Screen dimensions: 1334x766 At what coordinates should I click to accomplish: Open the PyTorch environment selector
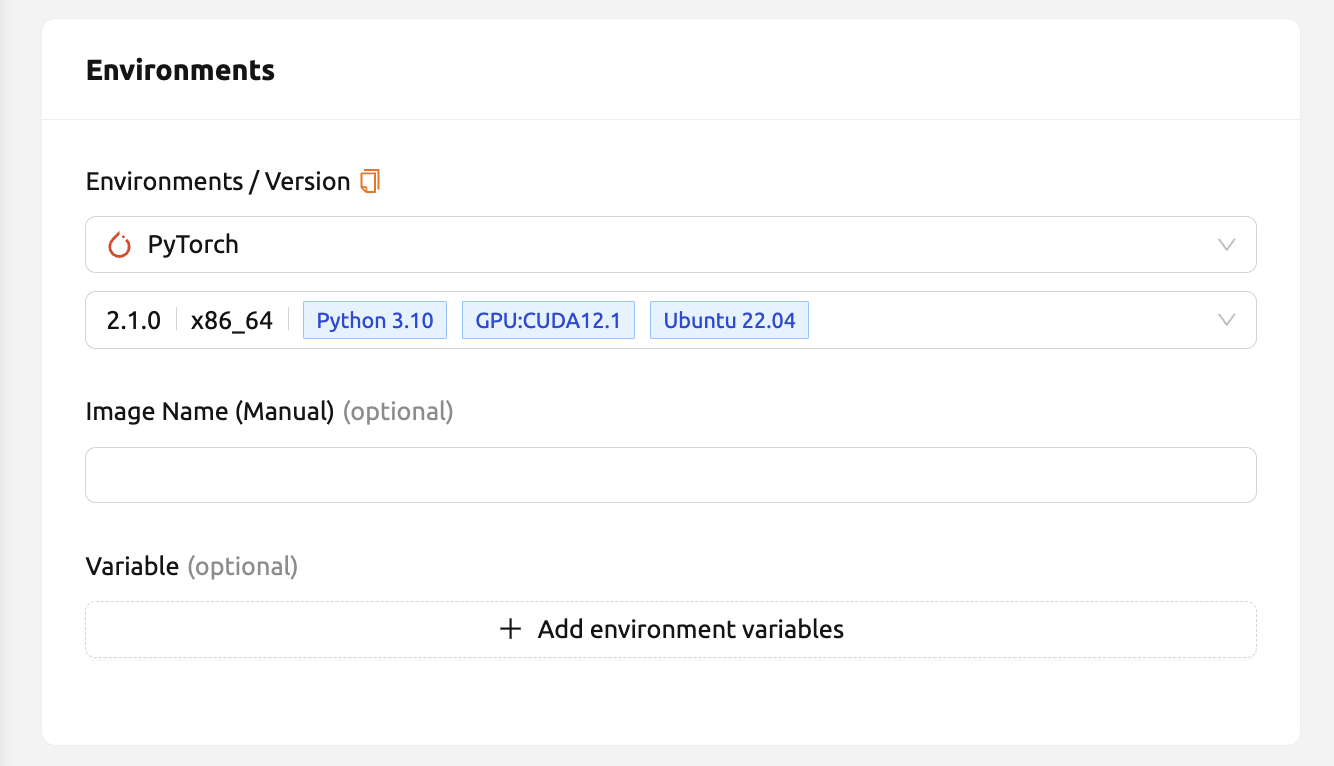[671, 245]
